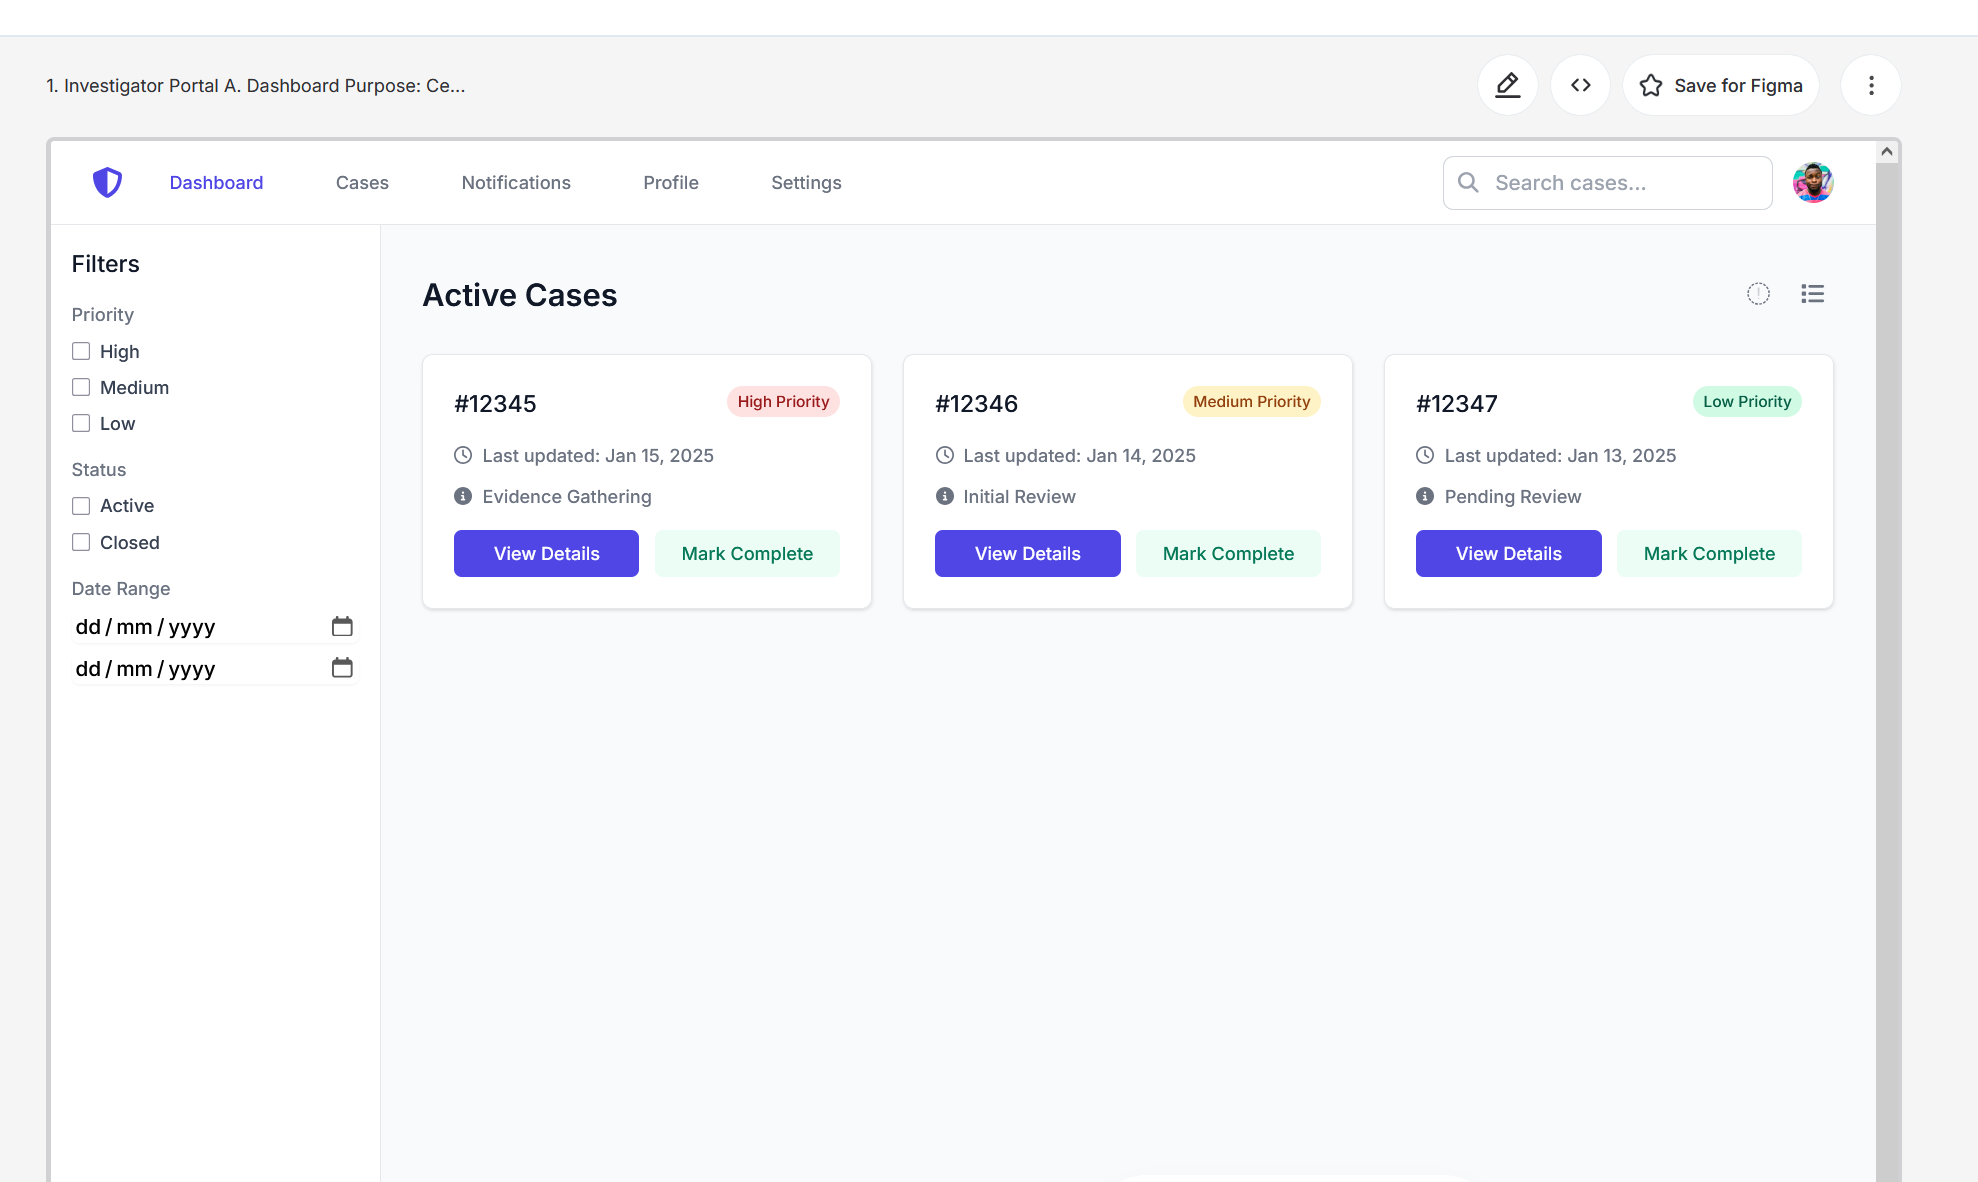The width and height of the screenshot is (1978, 1182).
Task: View Details of case #12346
Action: click(x=1027, y=553)
